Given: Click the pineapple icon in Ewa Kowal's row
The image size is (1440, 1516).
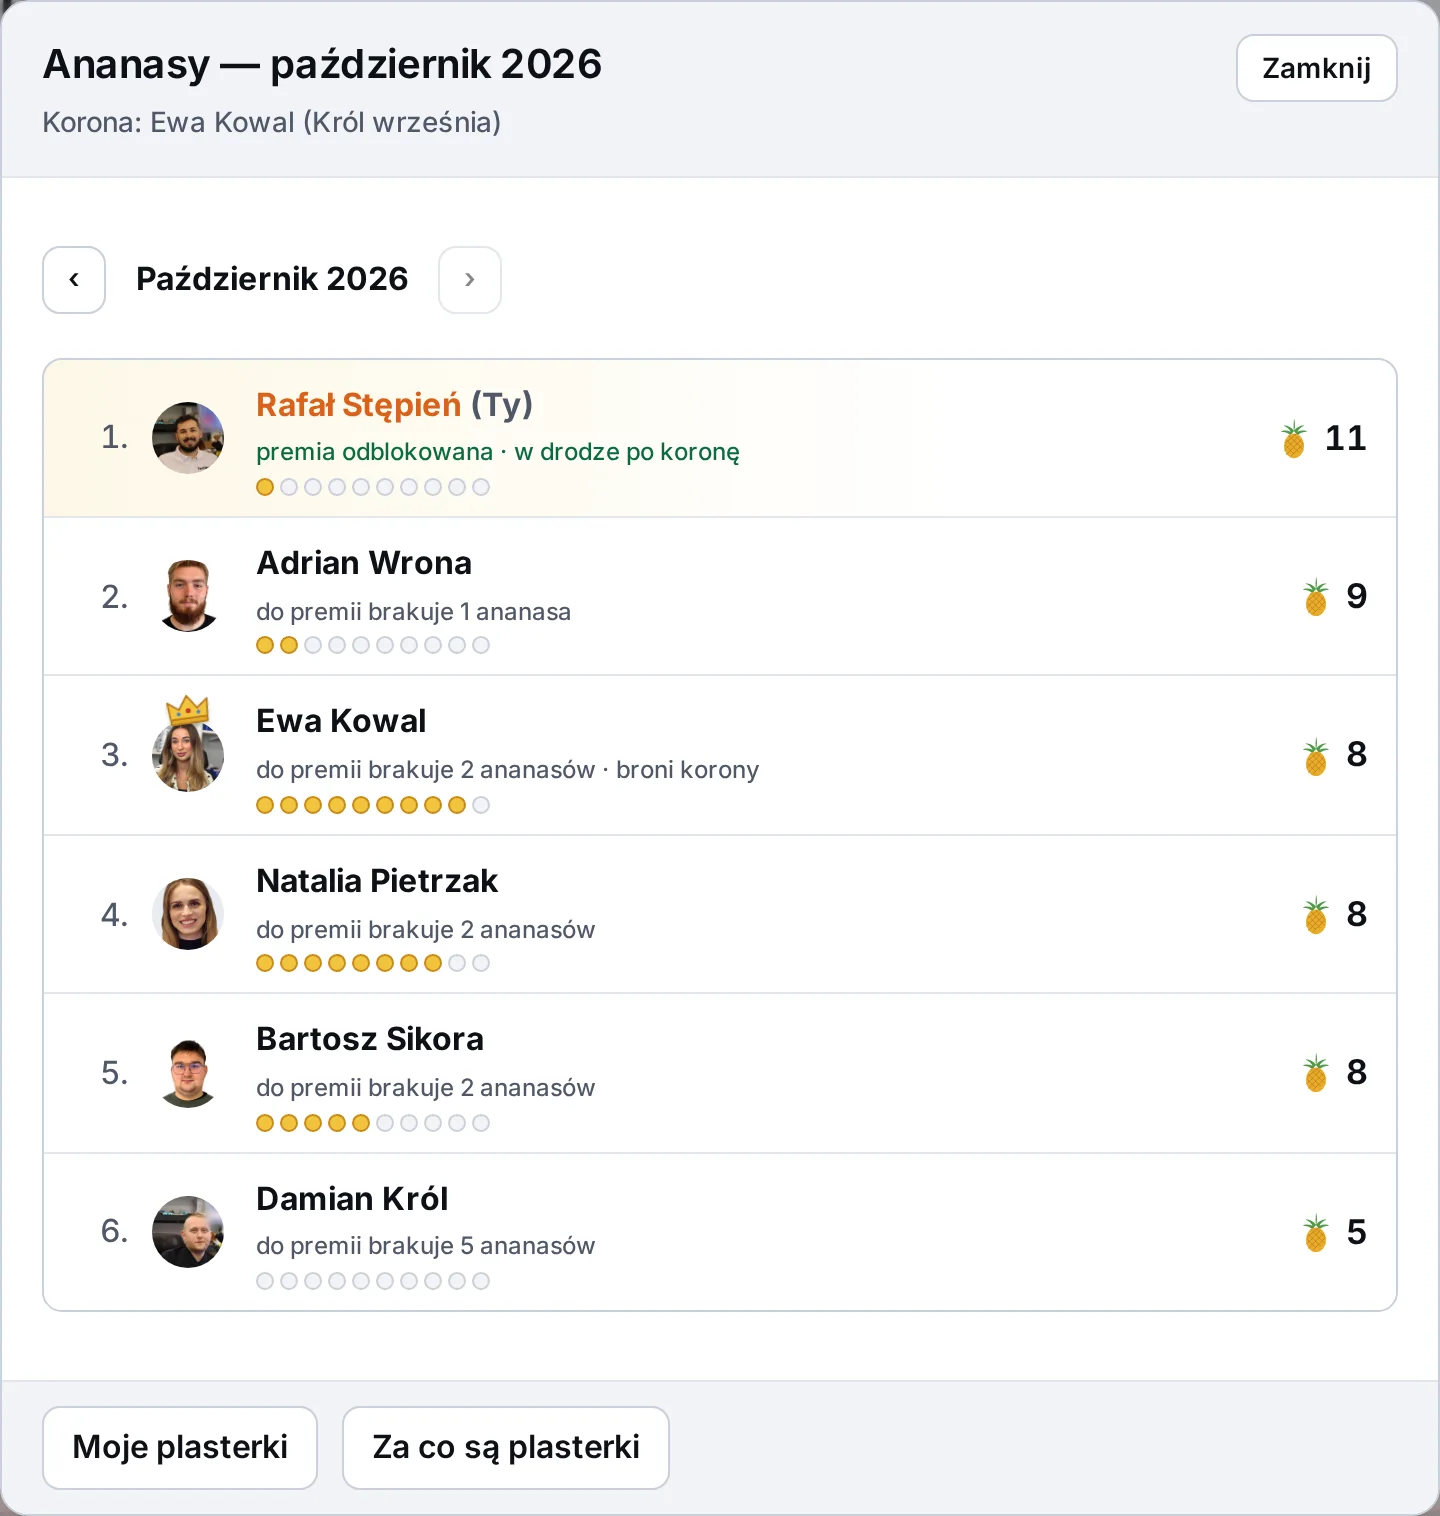Looking at the screenshot, I should coord(1316,757).
